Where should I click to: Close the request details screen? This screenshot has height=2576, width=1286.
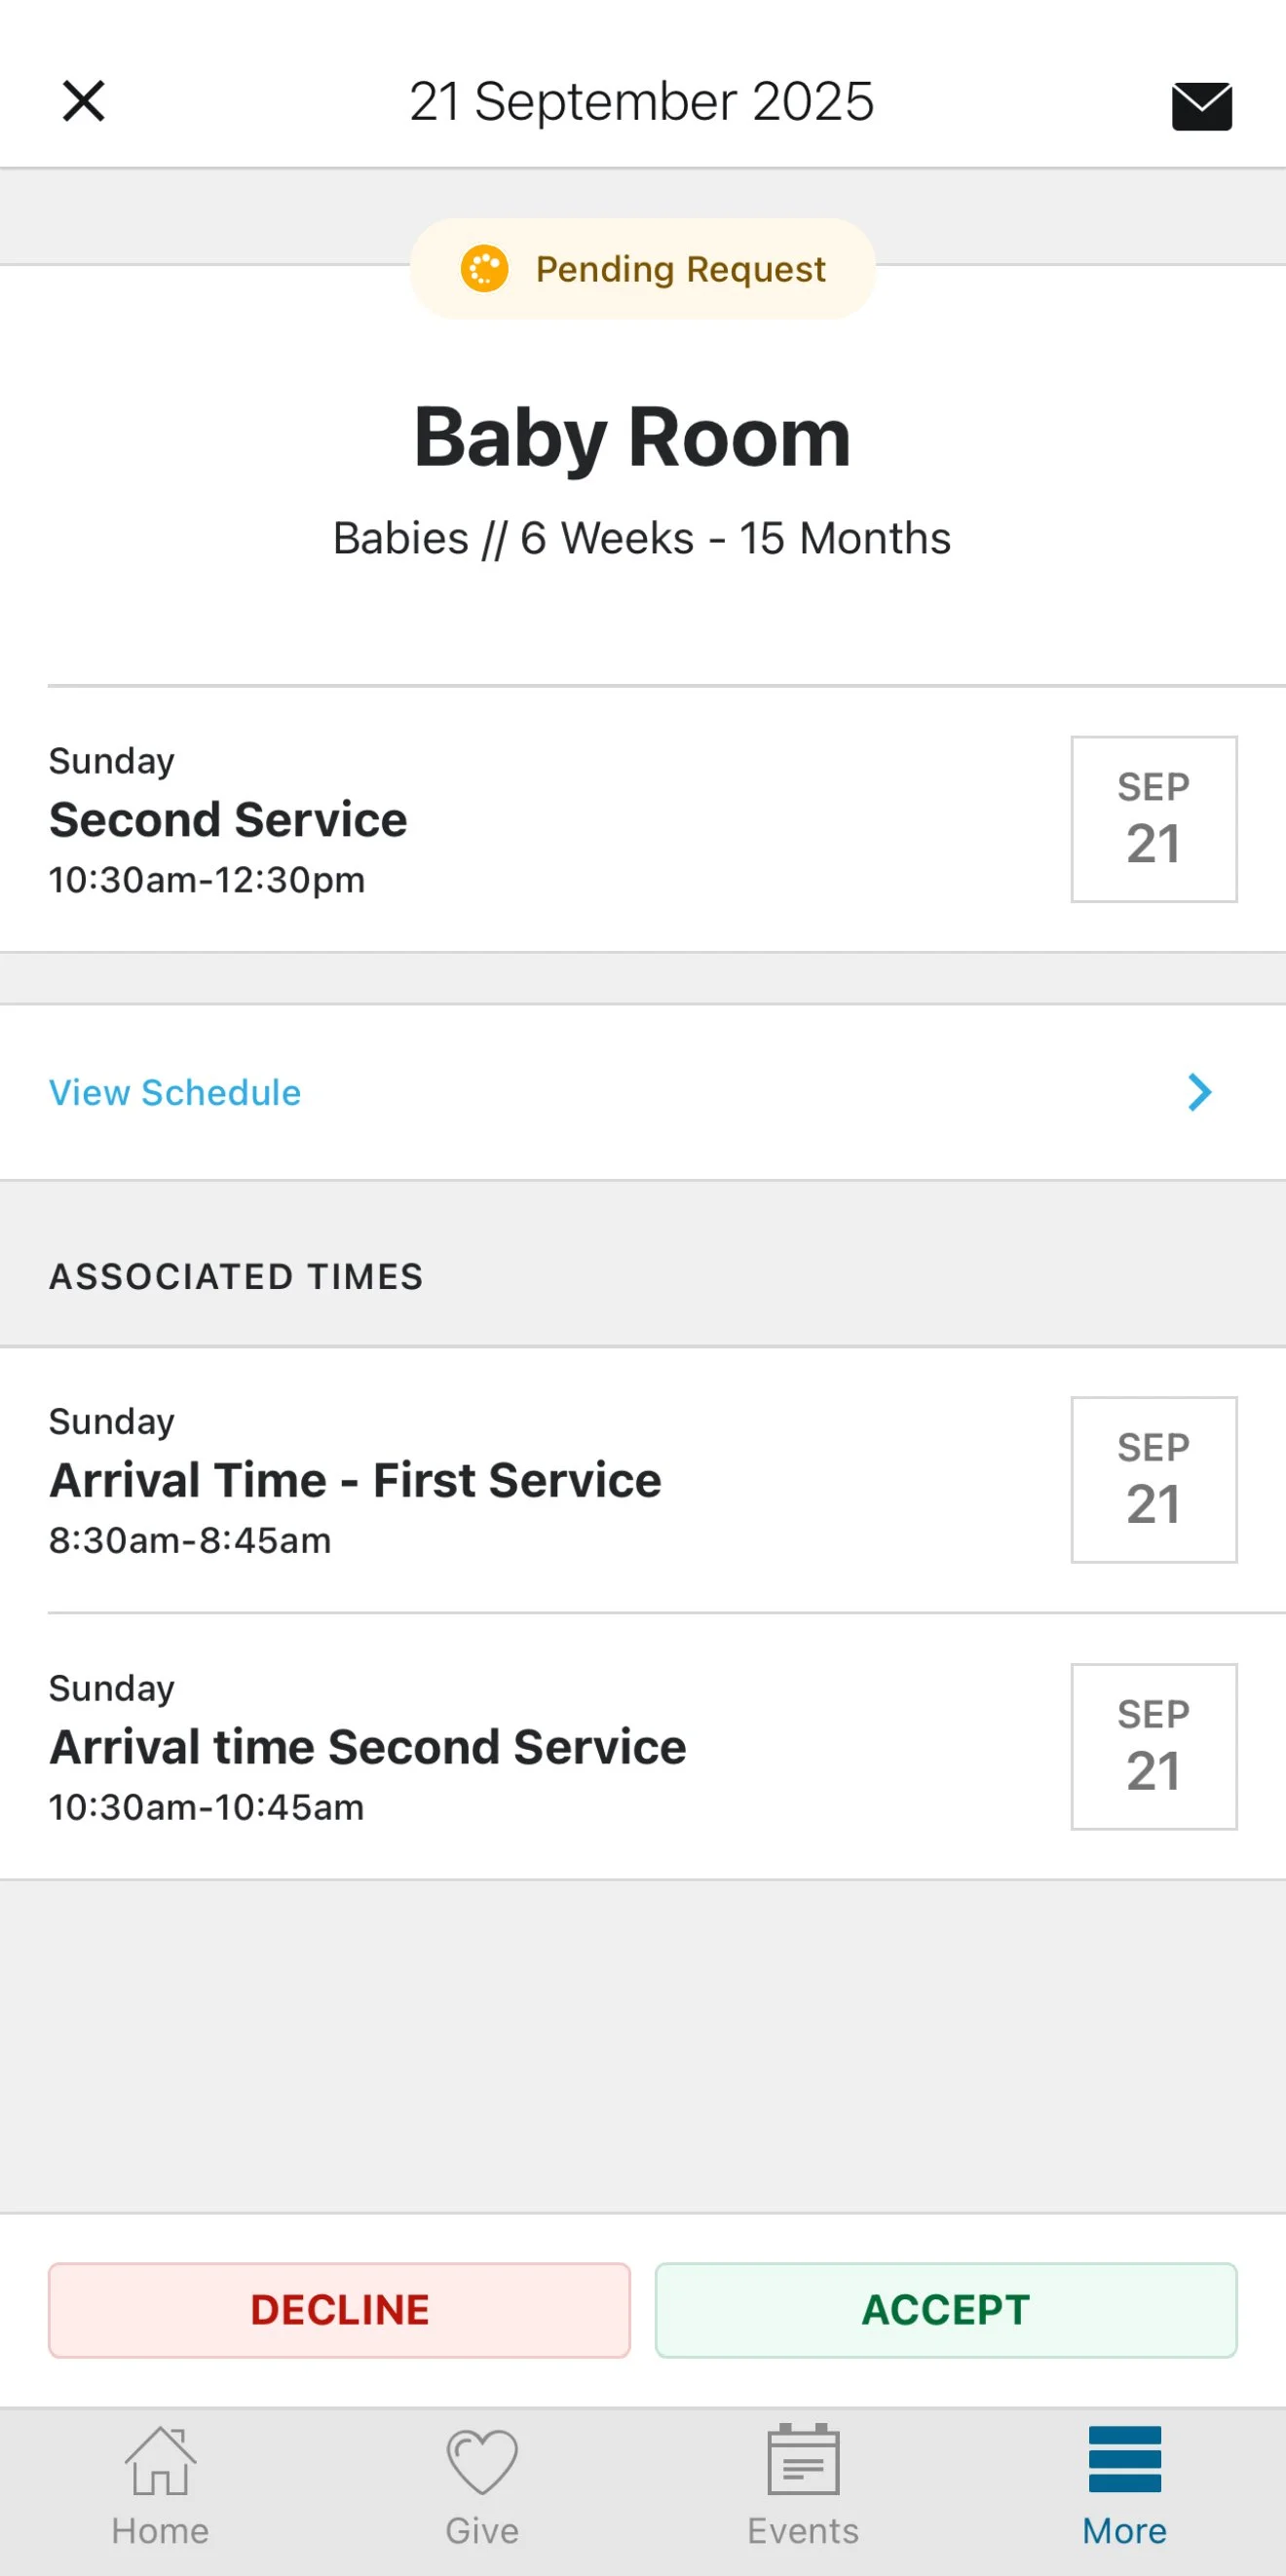(84, 101)
